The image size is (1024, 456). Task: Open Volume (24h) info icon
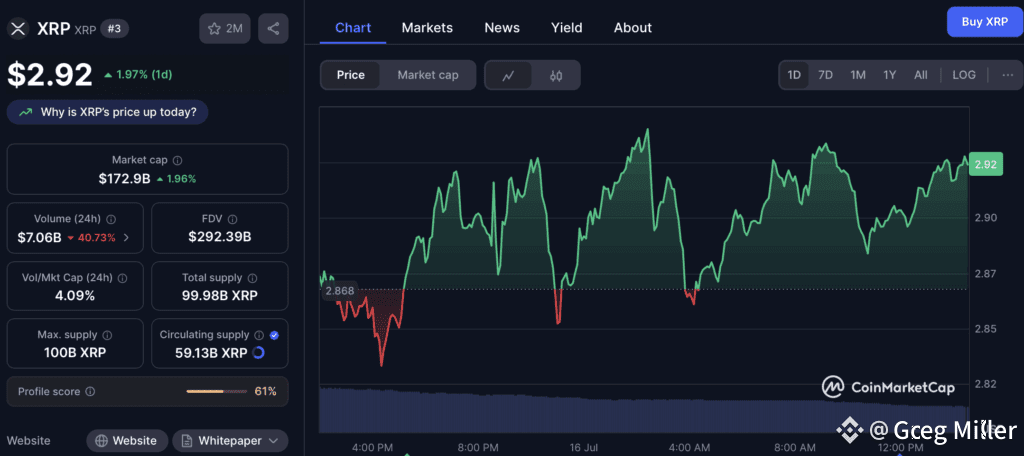(111, 220)
